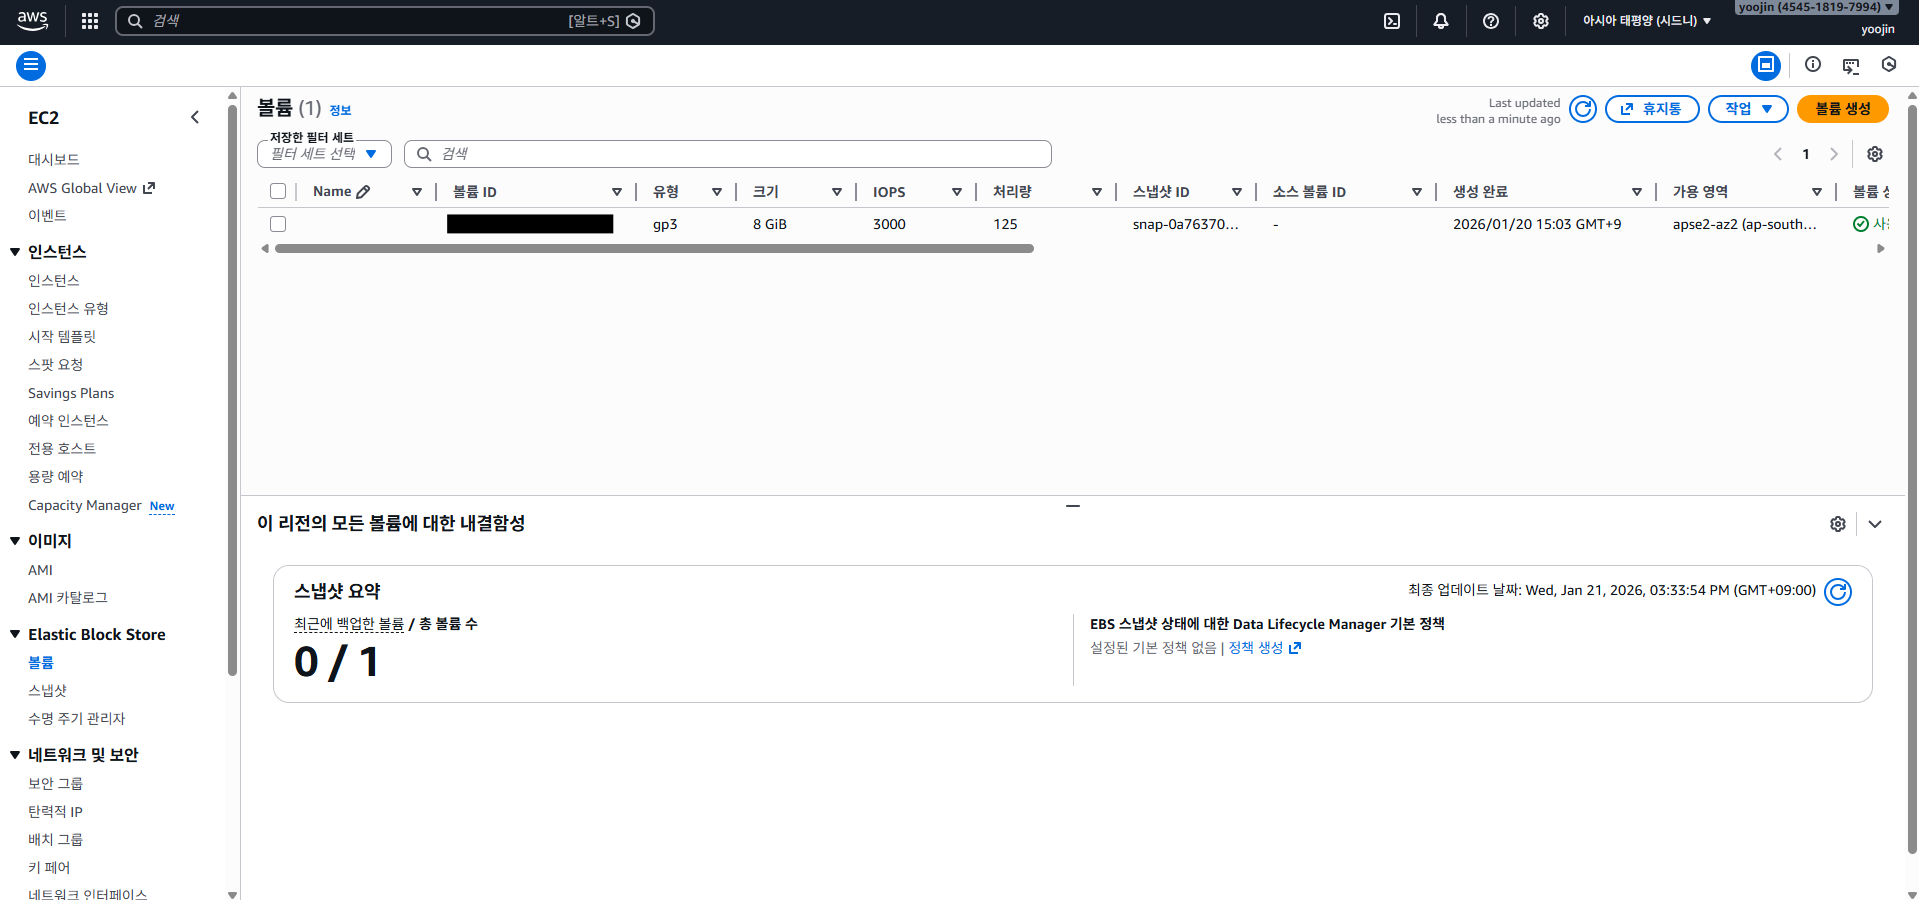Image resolution: width=1919 pixels, height=900 pixels.
Task: Collapse the 네트워크 및 보안 section
Action: click(15, 755)
